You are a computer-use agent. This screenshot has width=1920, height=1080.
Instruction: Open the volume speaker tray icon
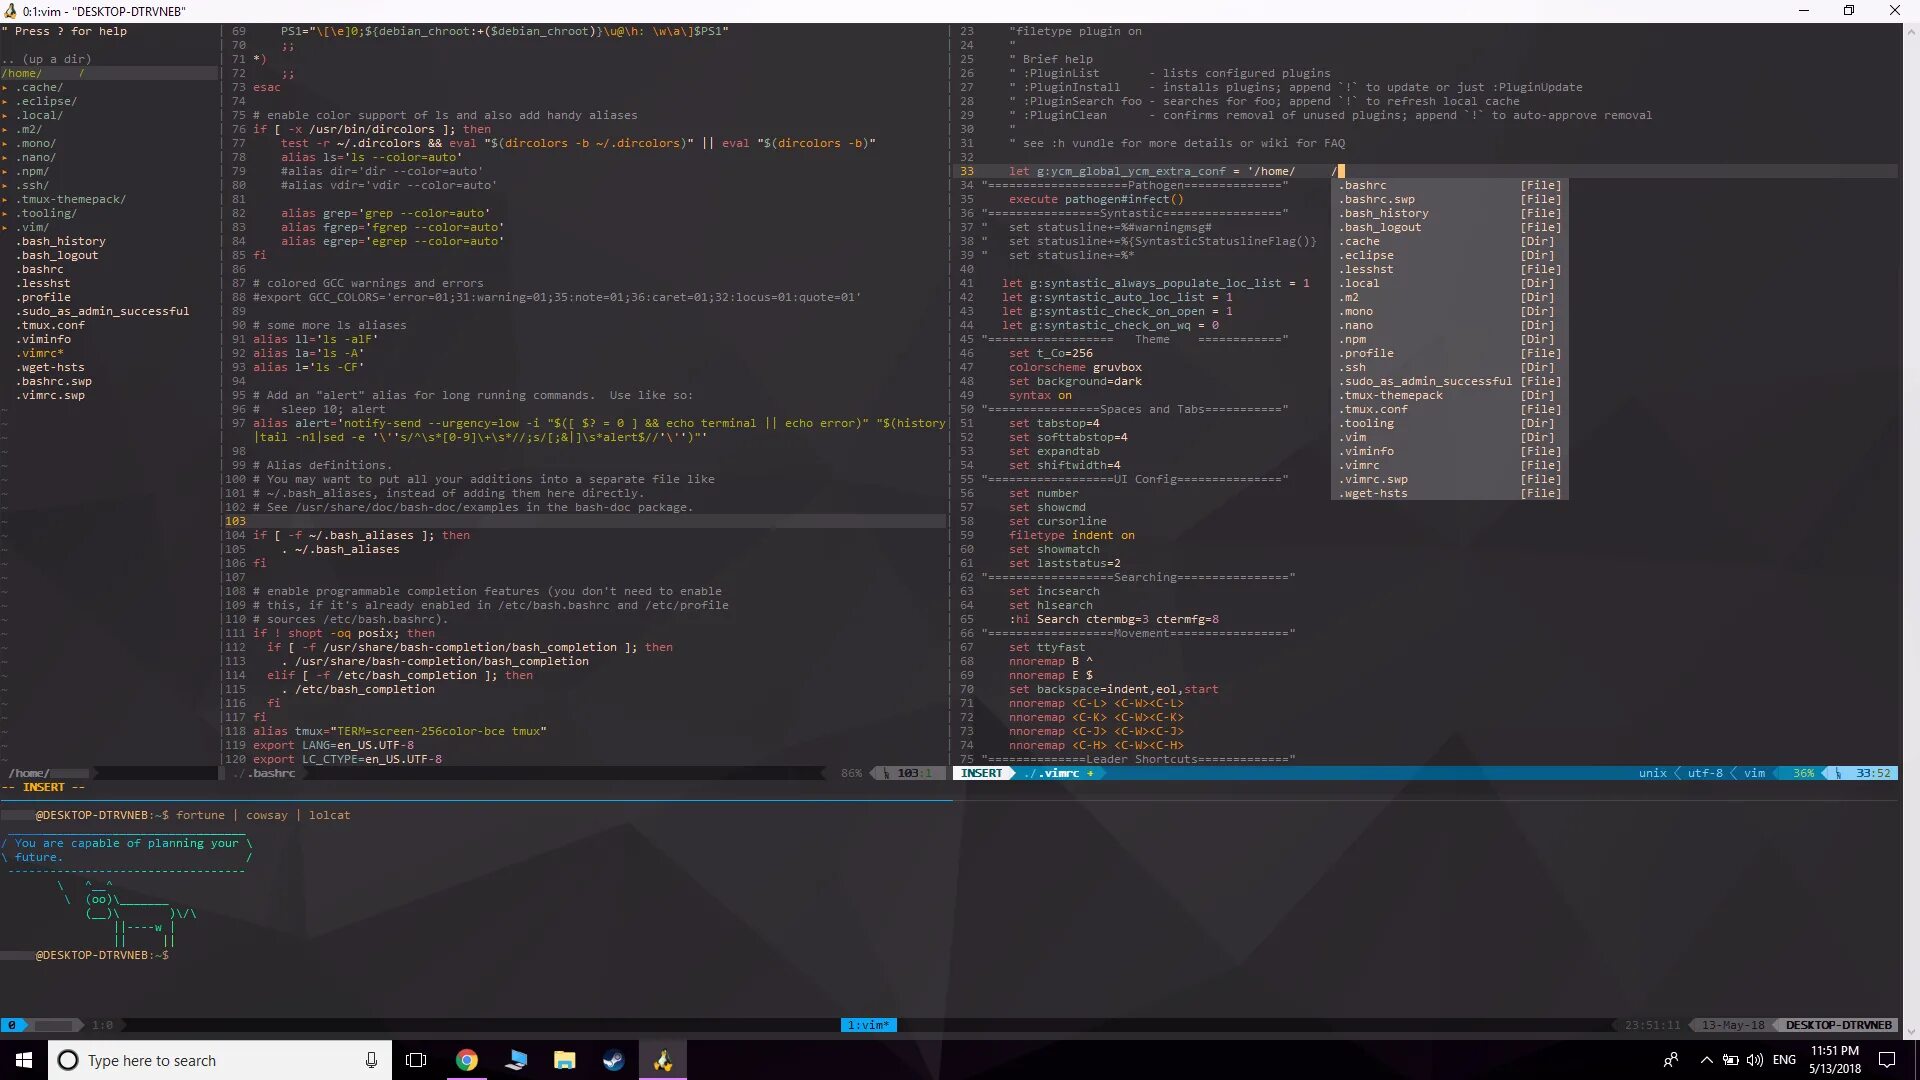(x=1754, y=1060)
